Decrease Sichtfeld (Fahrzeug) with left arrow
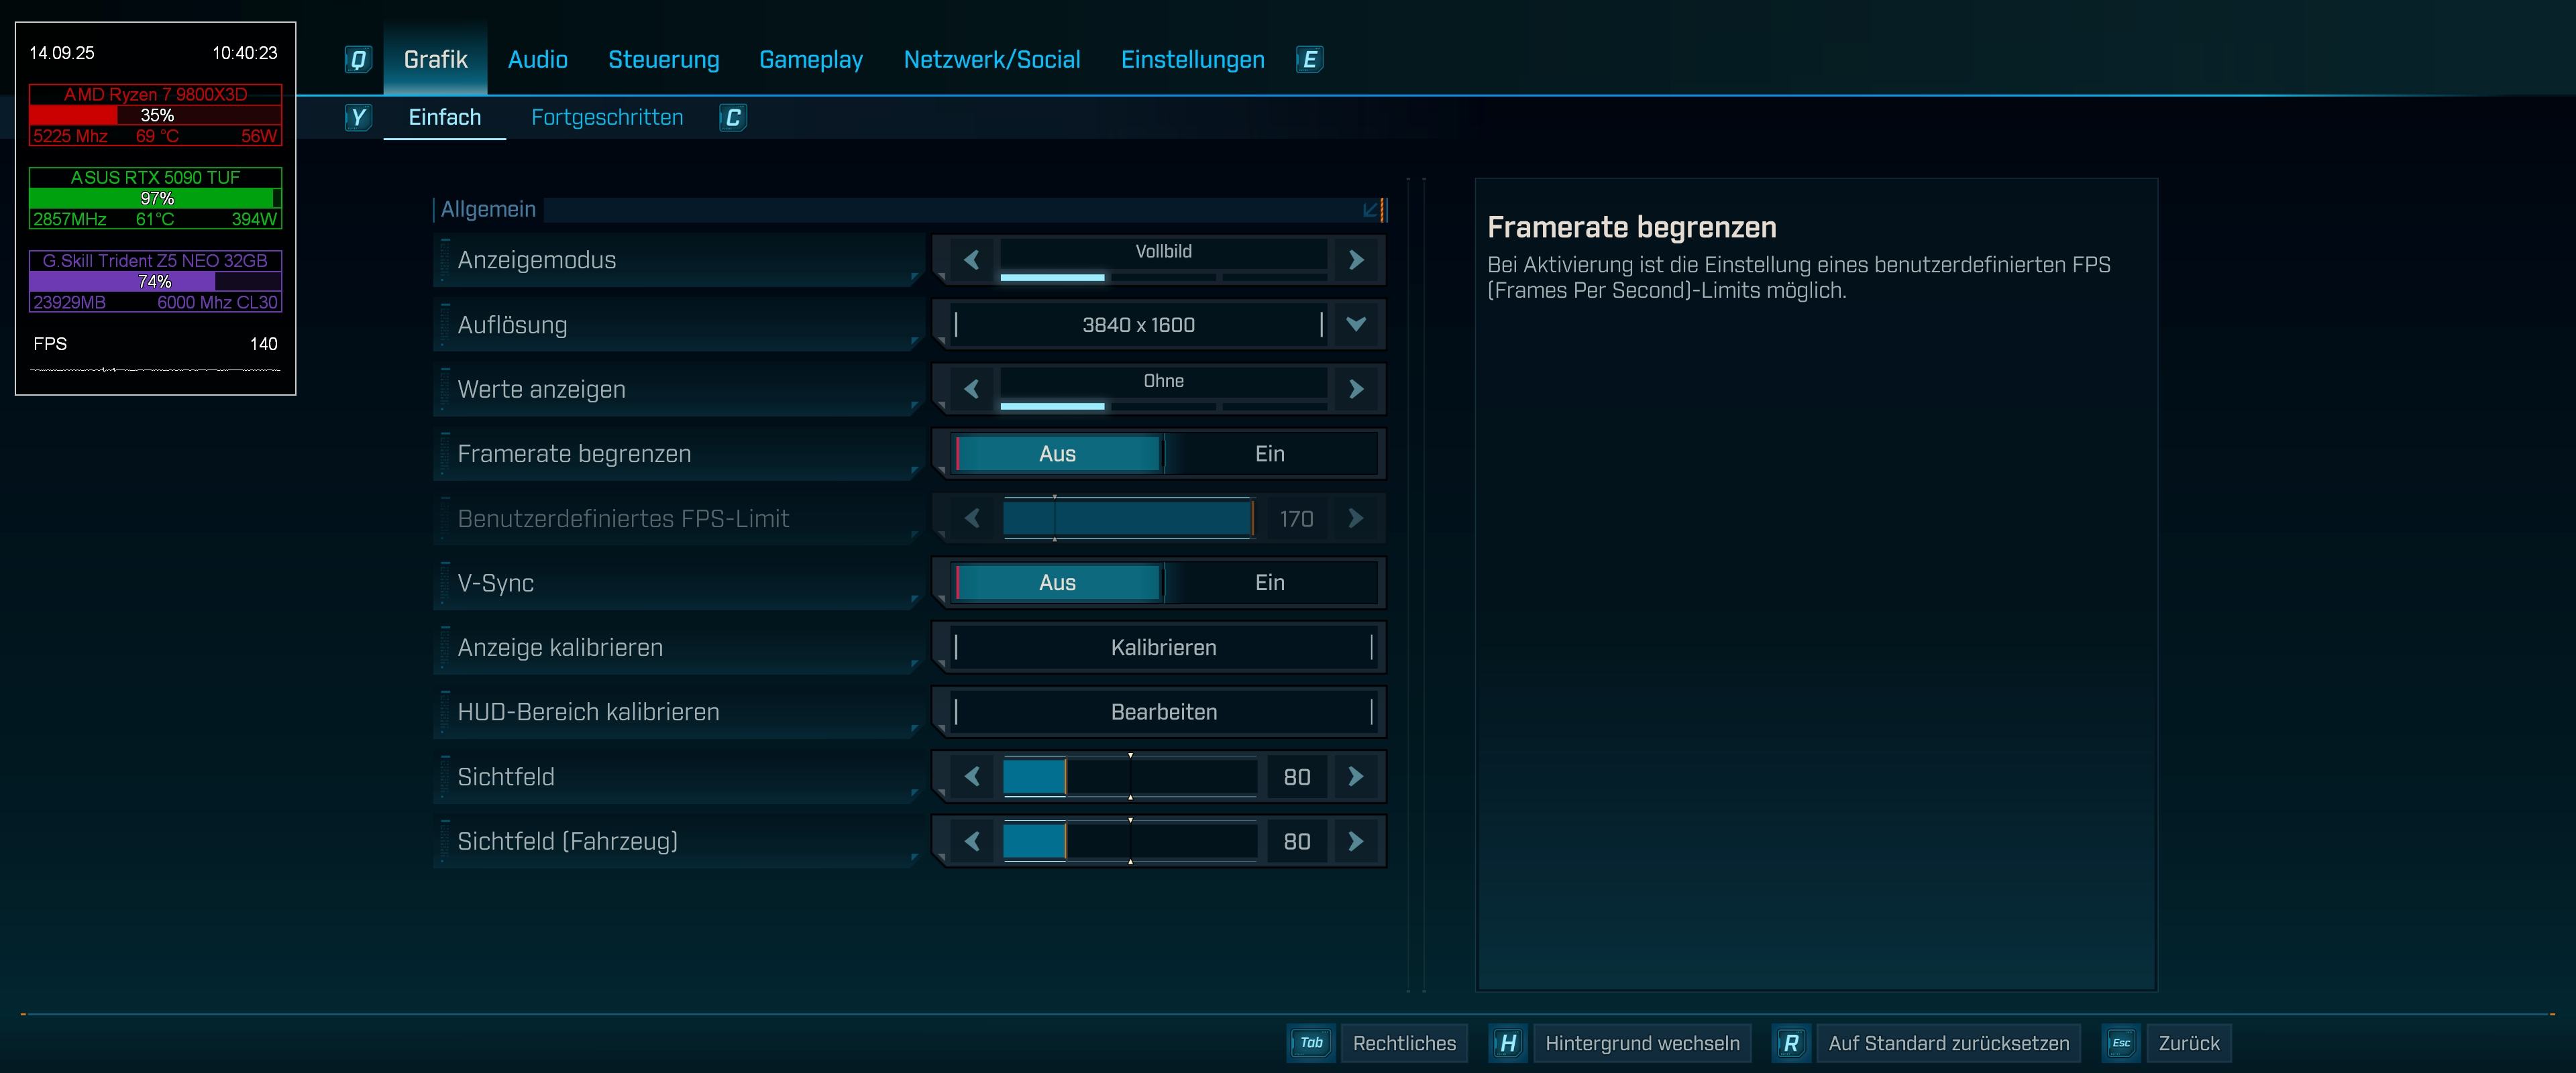The image size is (2576, 1073). [x=971, y=842]
